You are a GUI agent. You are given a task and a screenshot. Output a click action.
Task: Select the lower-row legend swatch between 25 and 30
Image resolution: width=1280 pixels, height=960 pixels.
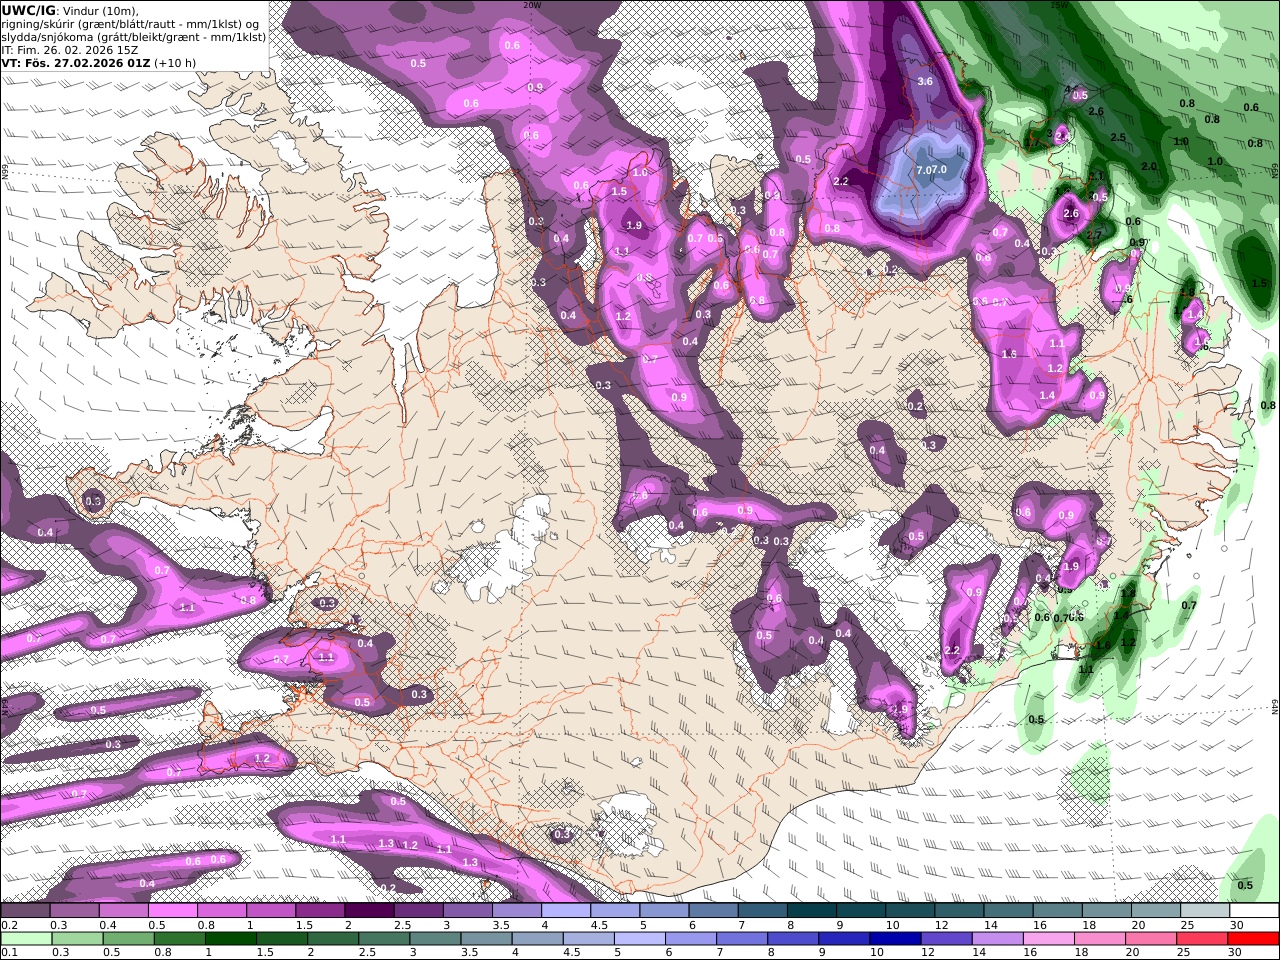pos(1203,939)
